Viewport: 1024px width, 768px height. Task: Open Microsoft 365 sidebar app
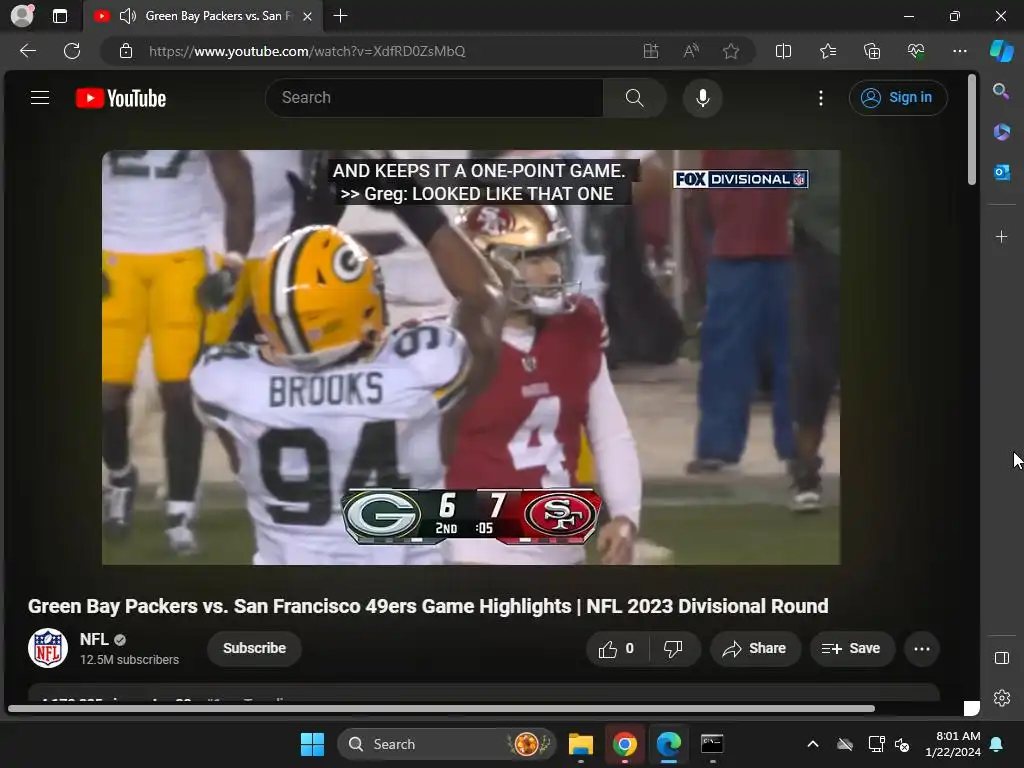tap(1001, 131)
